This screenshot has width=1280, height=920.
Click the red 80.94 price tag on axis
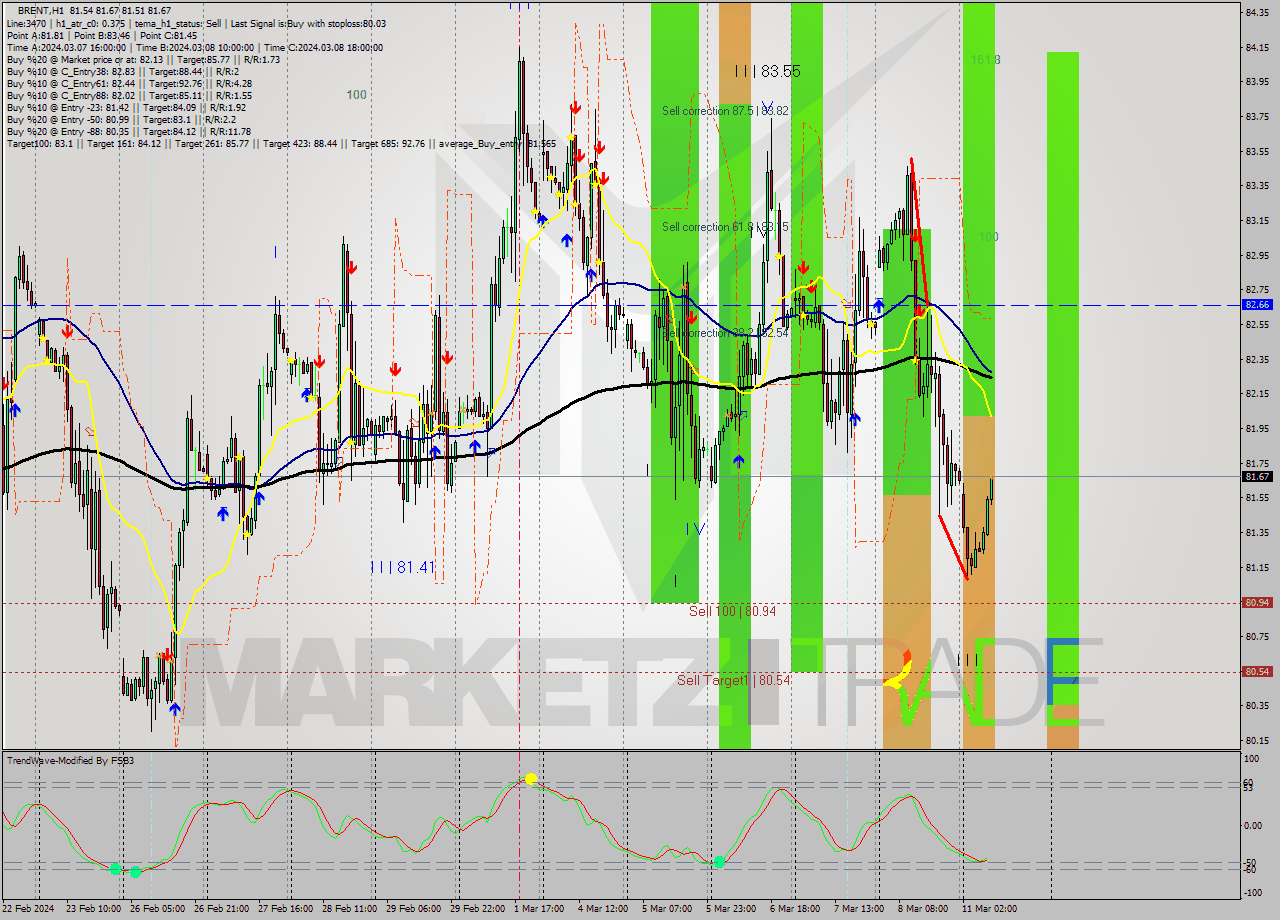(1257, 602)
